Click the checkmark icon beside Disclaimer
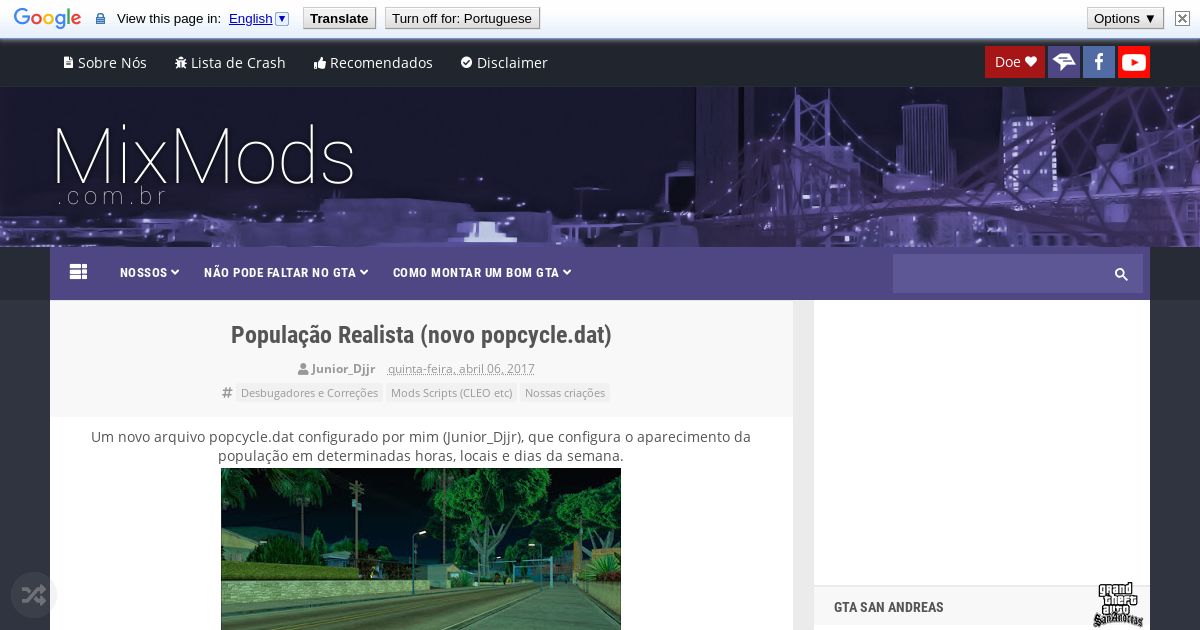The height and width of the screenshot is (630, 1200). coord(467,62)
